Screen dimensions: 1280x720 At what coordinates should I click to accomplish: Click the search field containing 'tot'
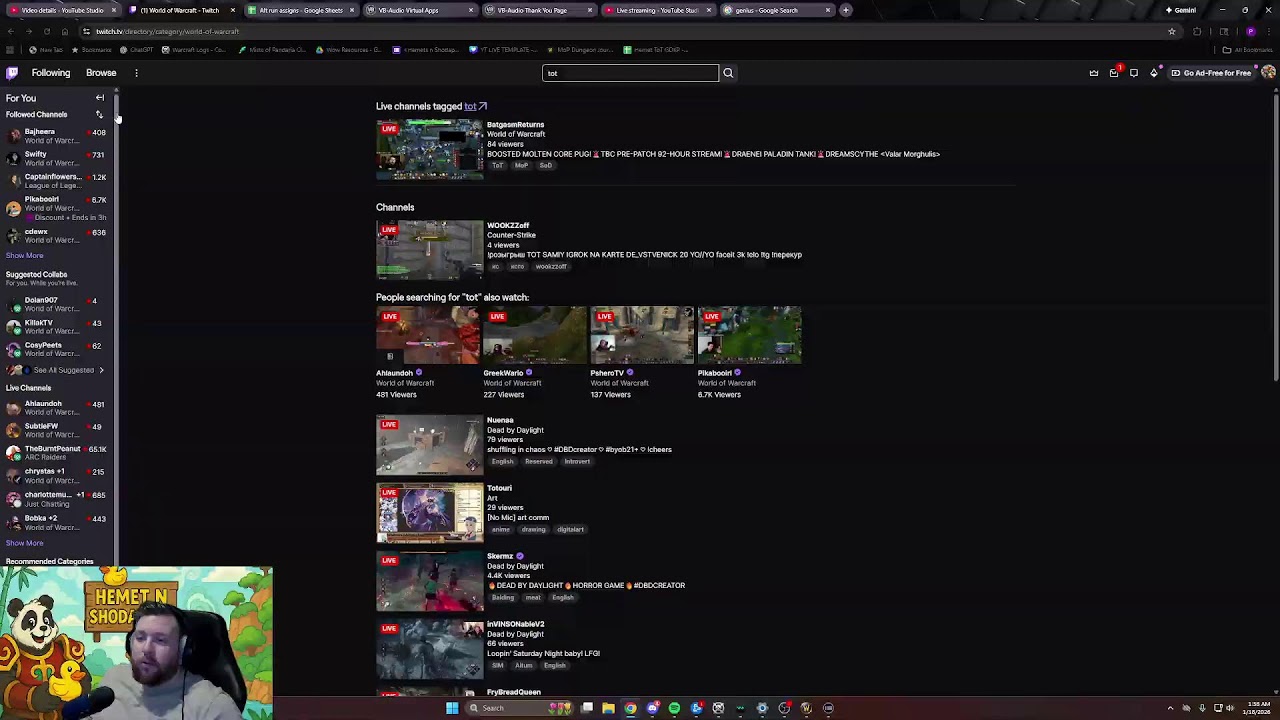(x=630, y=73)
